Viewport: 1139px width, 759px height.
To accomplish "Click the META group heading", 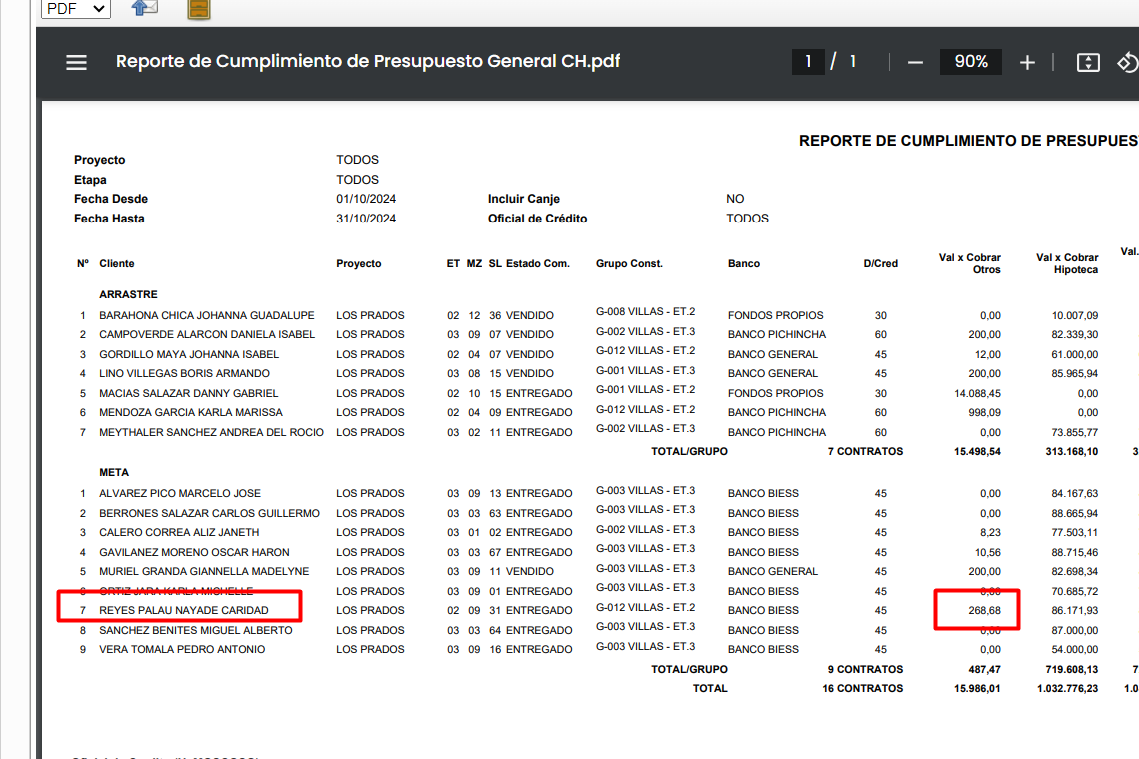I will [x=114, y=472].
